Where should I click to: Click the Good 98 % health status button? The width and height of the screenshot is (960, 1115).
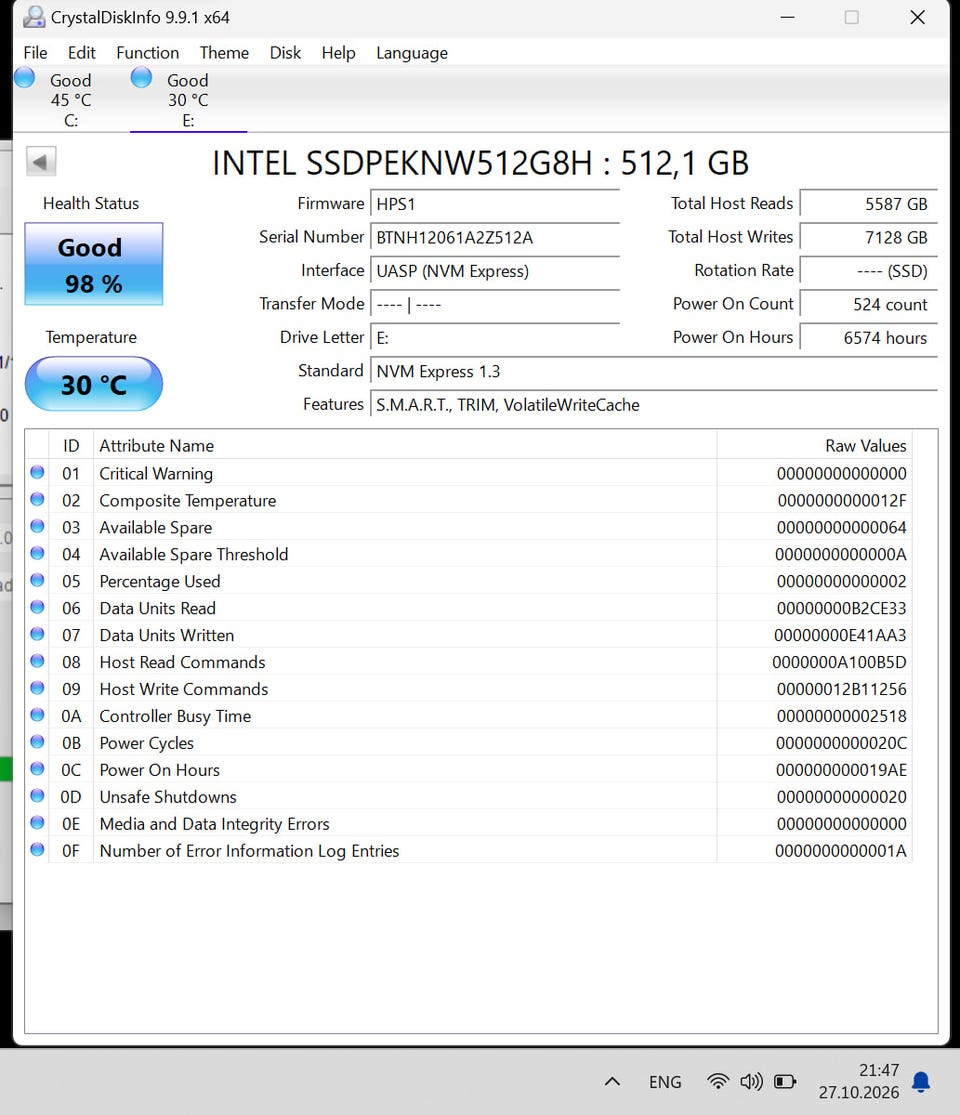tap(94, 264)
